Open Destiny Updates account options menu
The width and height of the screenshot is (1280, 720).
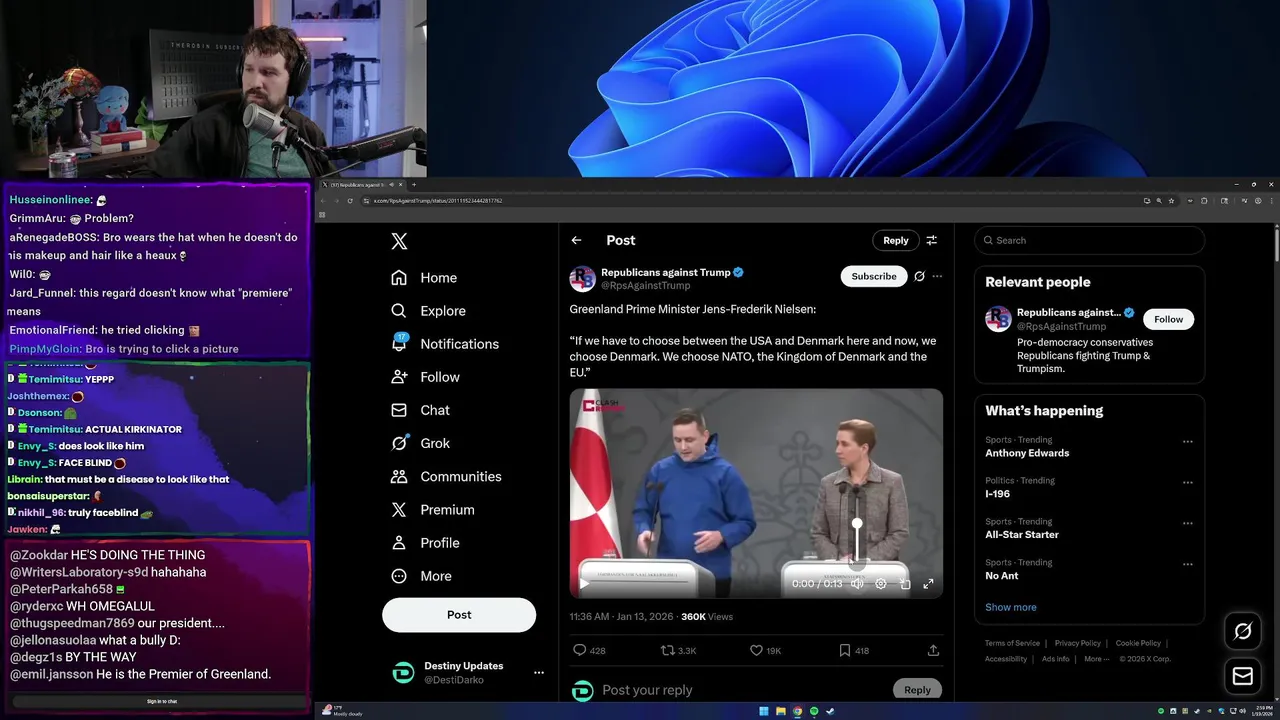click(538, 673)
